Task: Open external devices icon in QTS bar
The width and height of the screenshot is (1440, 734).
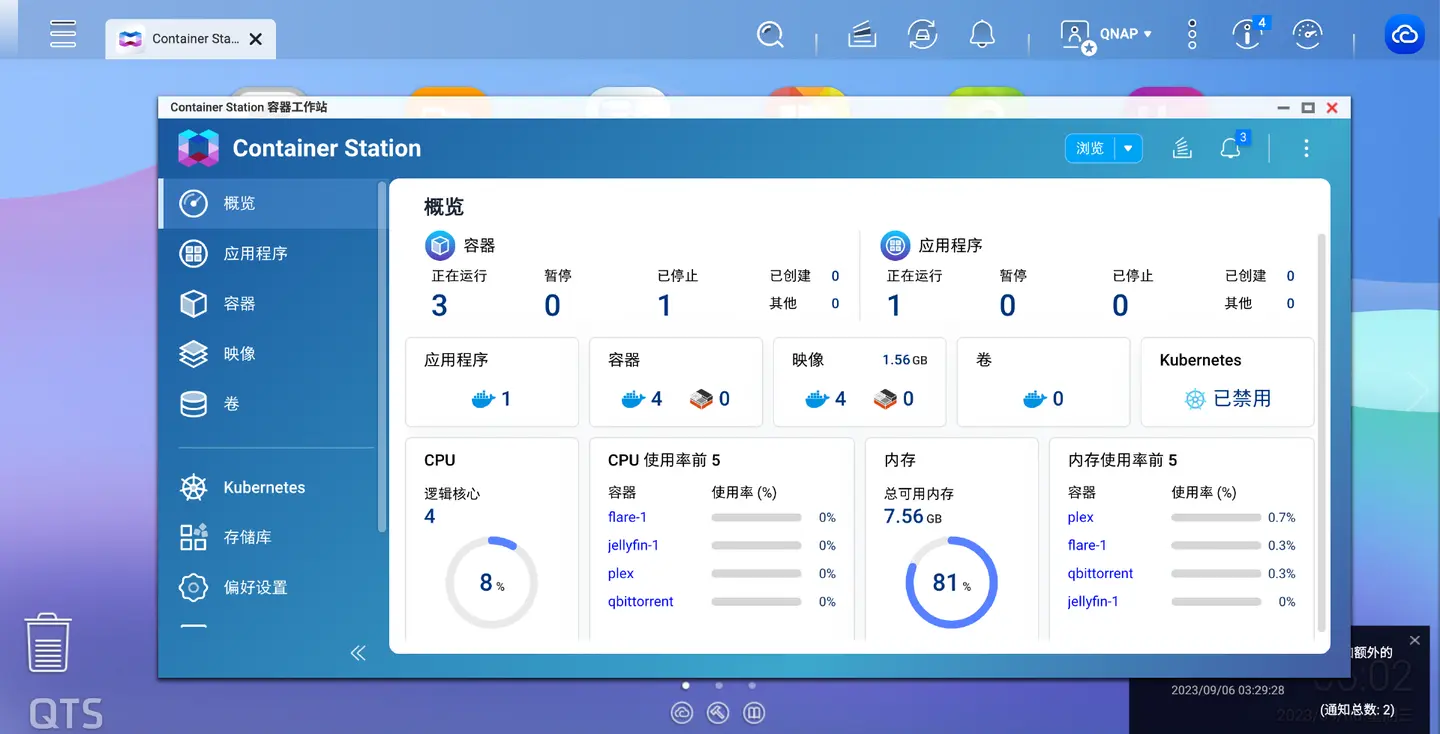Action: click(922, 35)
